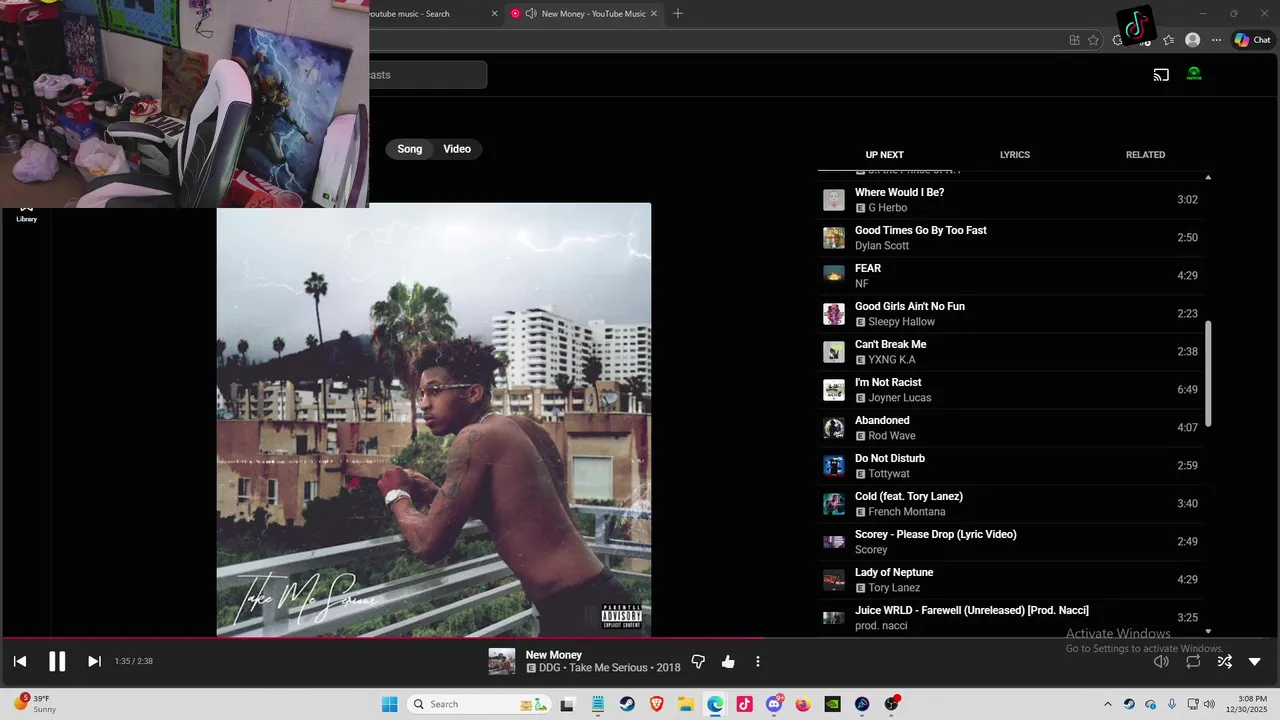
Task: Play Scorey - Please Drop (Lyric Video)
Action: 1010,542
